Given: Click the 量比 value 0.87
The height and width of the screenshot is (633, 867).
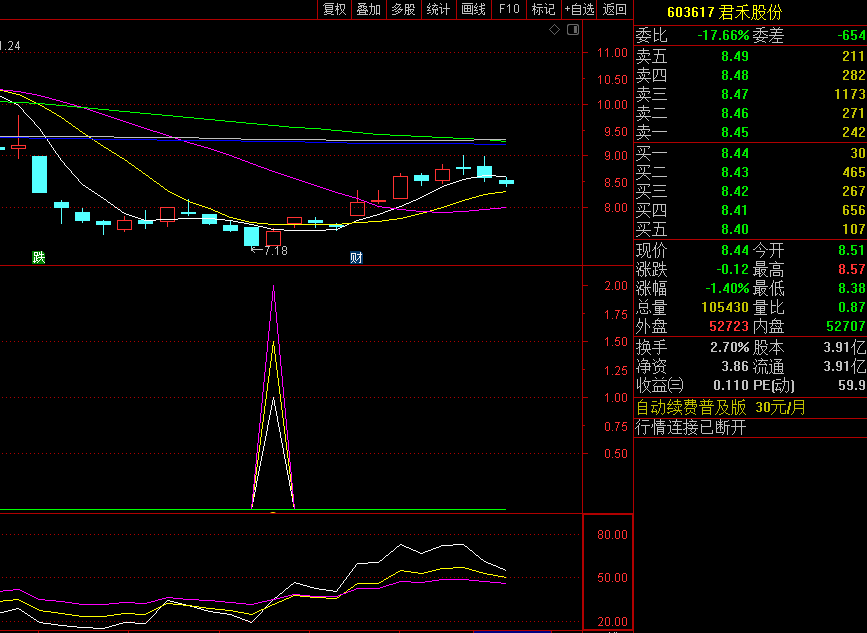Looking at the screenshot, I should point(852,307).
